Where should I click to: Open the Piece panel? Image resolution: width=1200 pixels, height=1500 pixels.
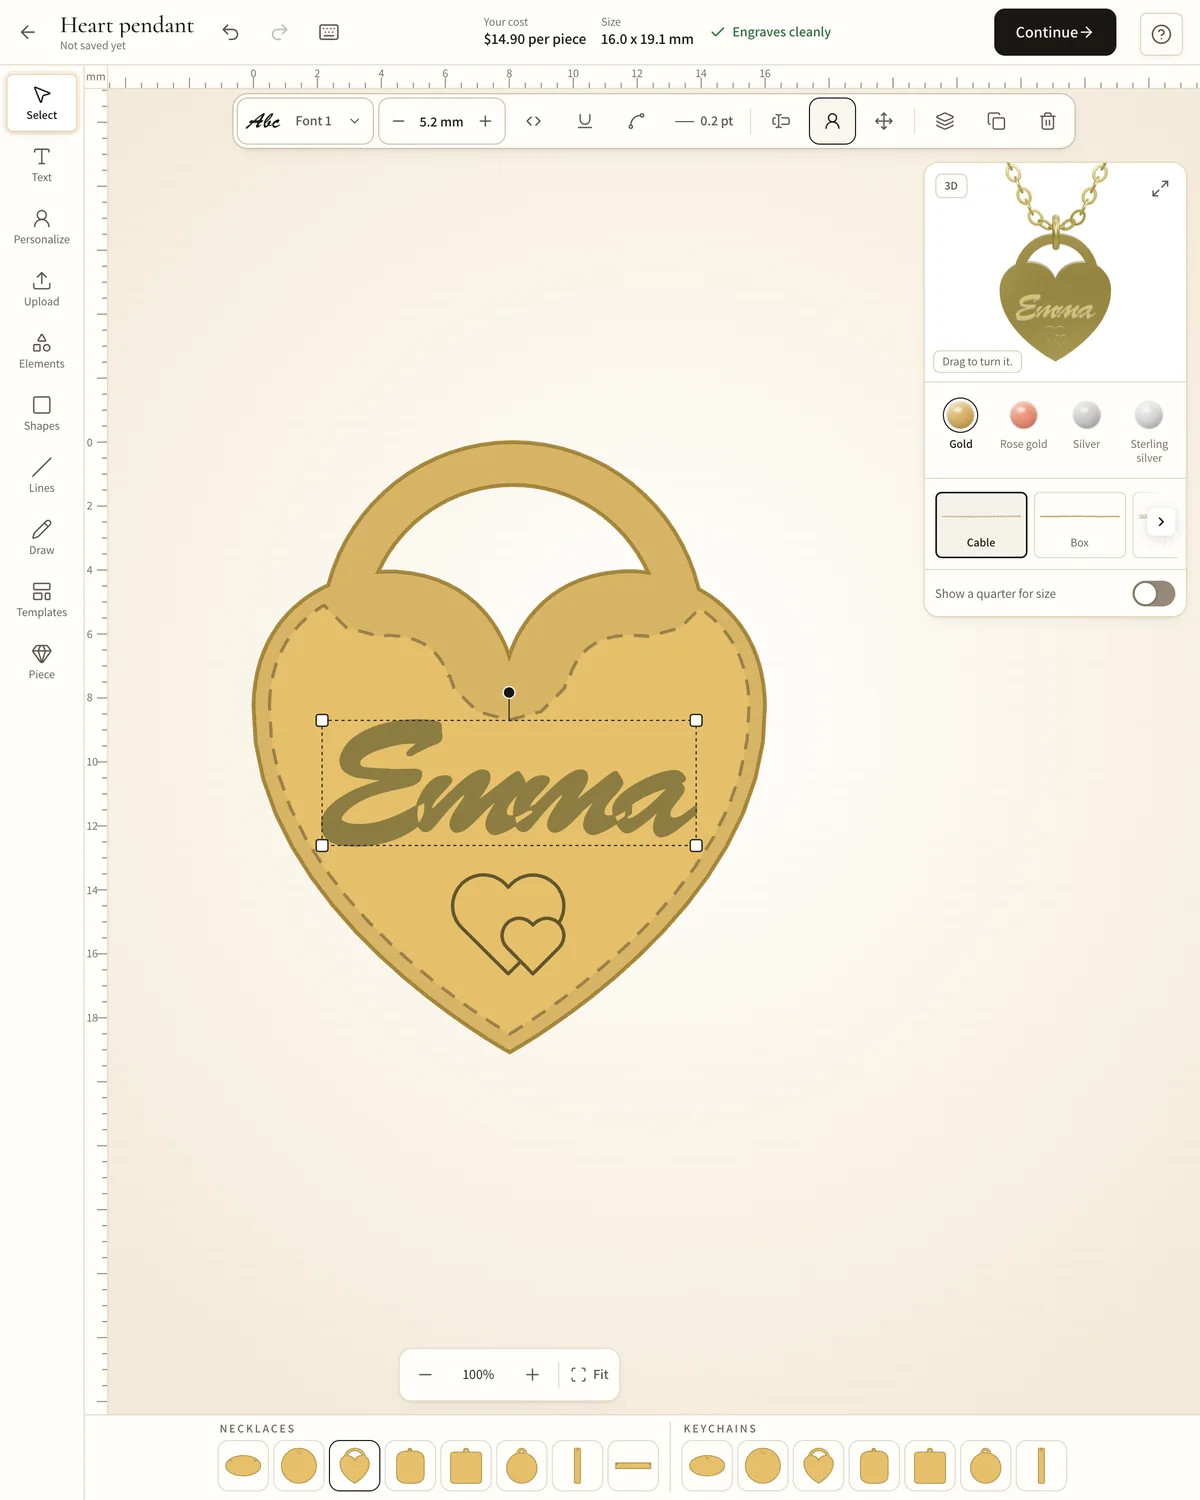(x=42, y=661)
